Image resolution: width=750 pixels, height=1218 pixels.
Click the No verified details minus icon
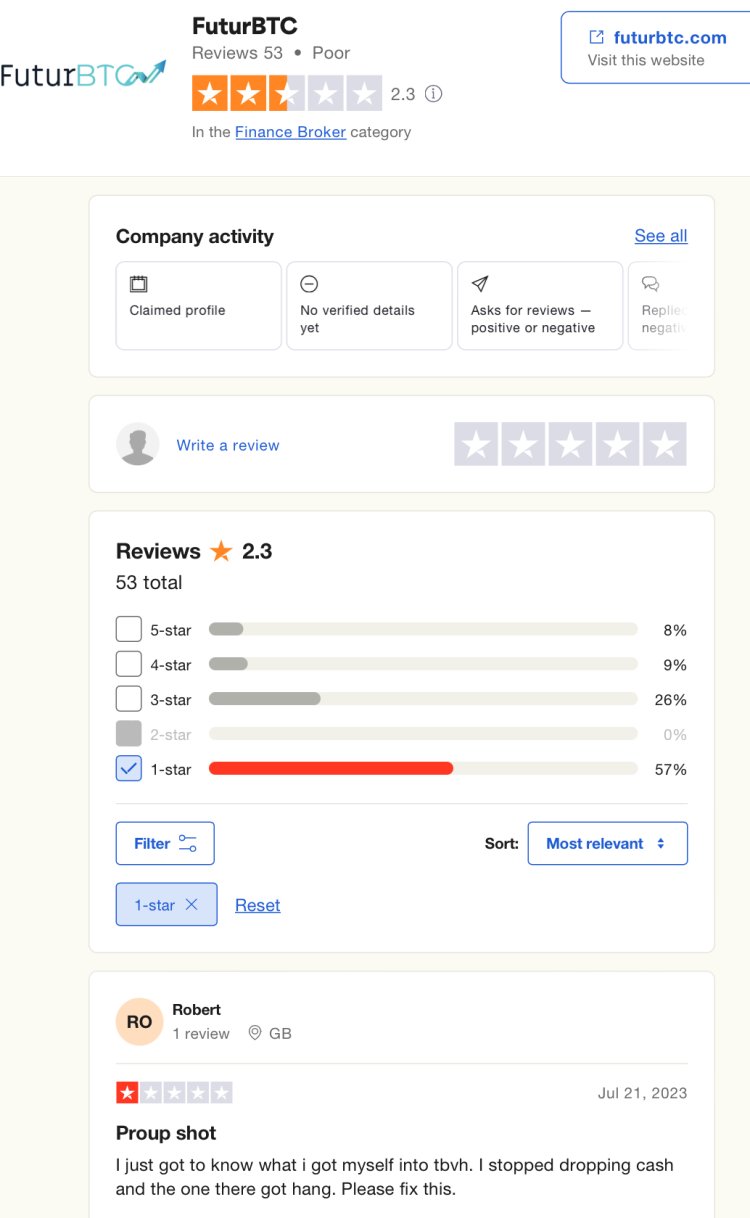coord(310,284)
